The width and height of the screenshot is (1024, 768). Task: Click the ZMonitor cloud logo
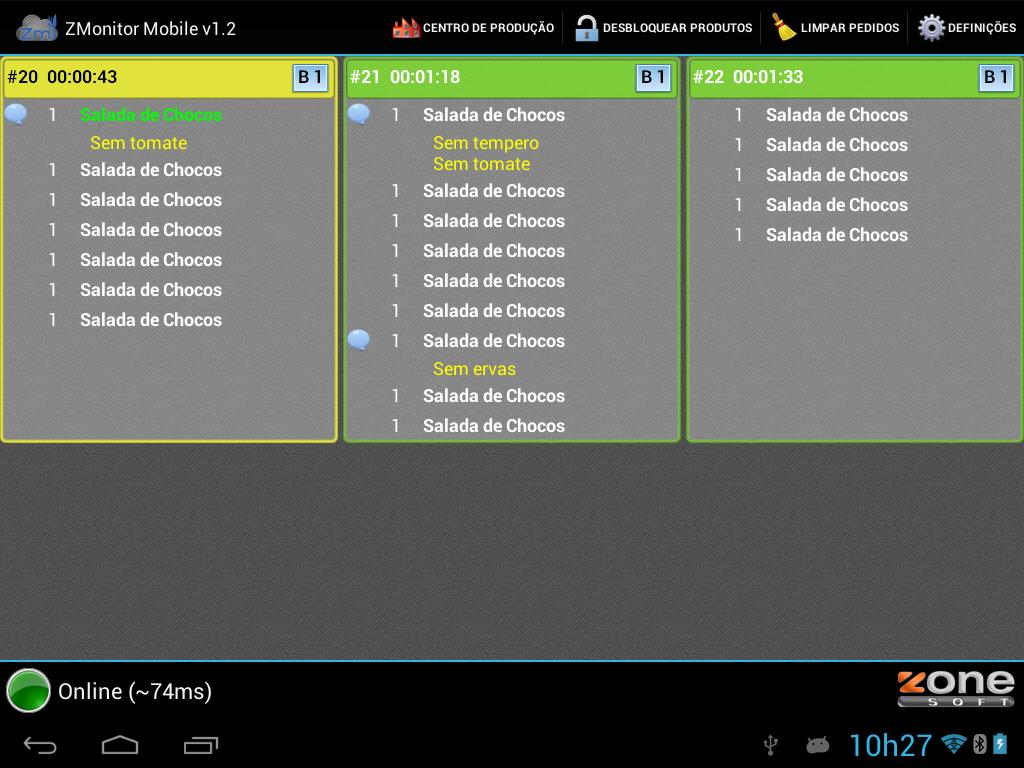[x=36, y=27]
